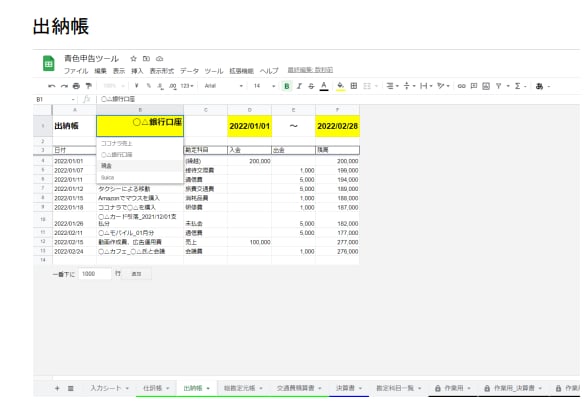Toggle italic formatting
This screenshot has height=402, width=588.
[x=299, y=86]
